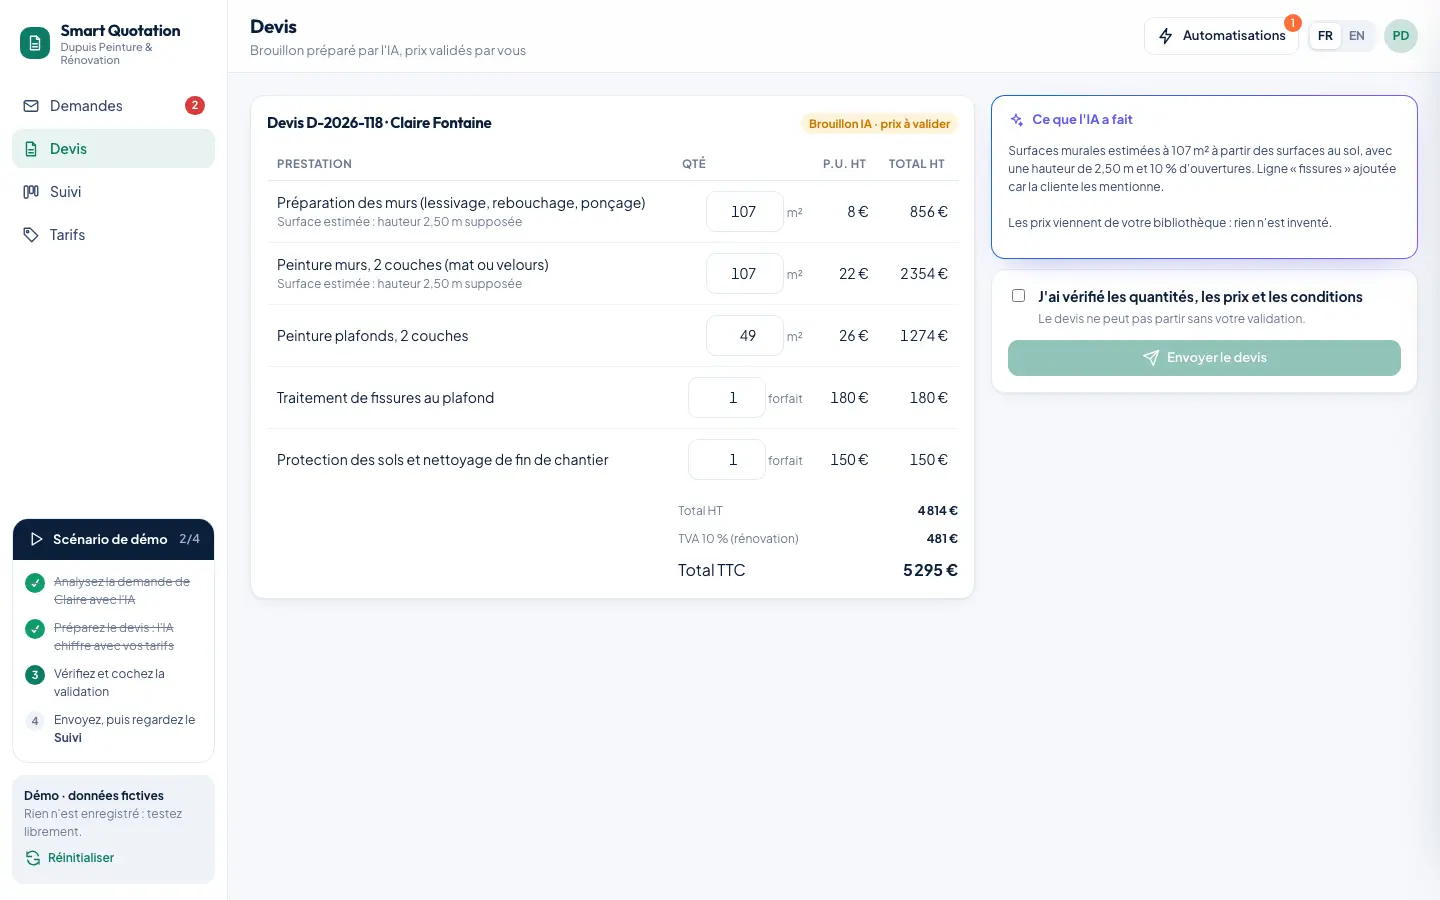Click the Réinitialiser link
Image resolution: width=1440 pixels, height=900 pixels.
[x=81, y=858]
